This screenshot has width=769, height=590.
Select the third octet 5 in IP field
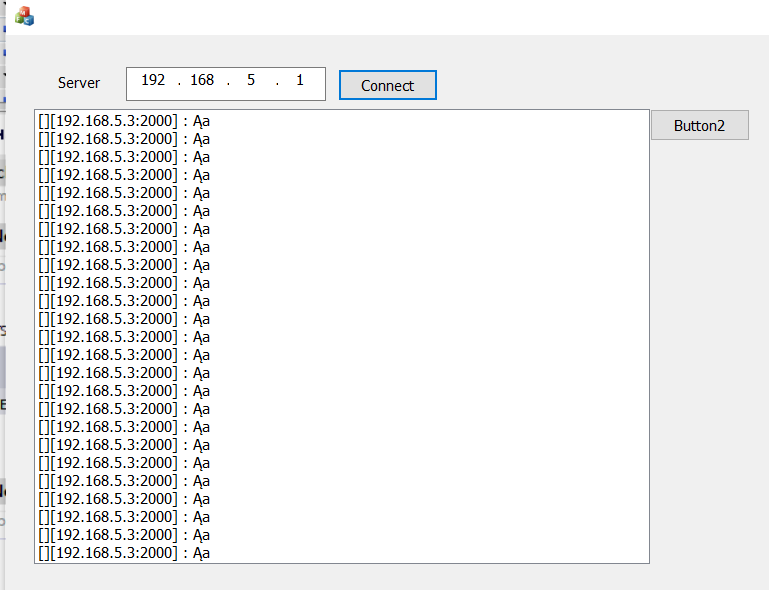pos(251,80)
